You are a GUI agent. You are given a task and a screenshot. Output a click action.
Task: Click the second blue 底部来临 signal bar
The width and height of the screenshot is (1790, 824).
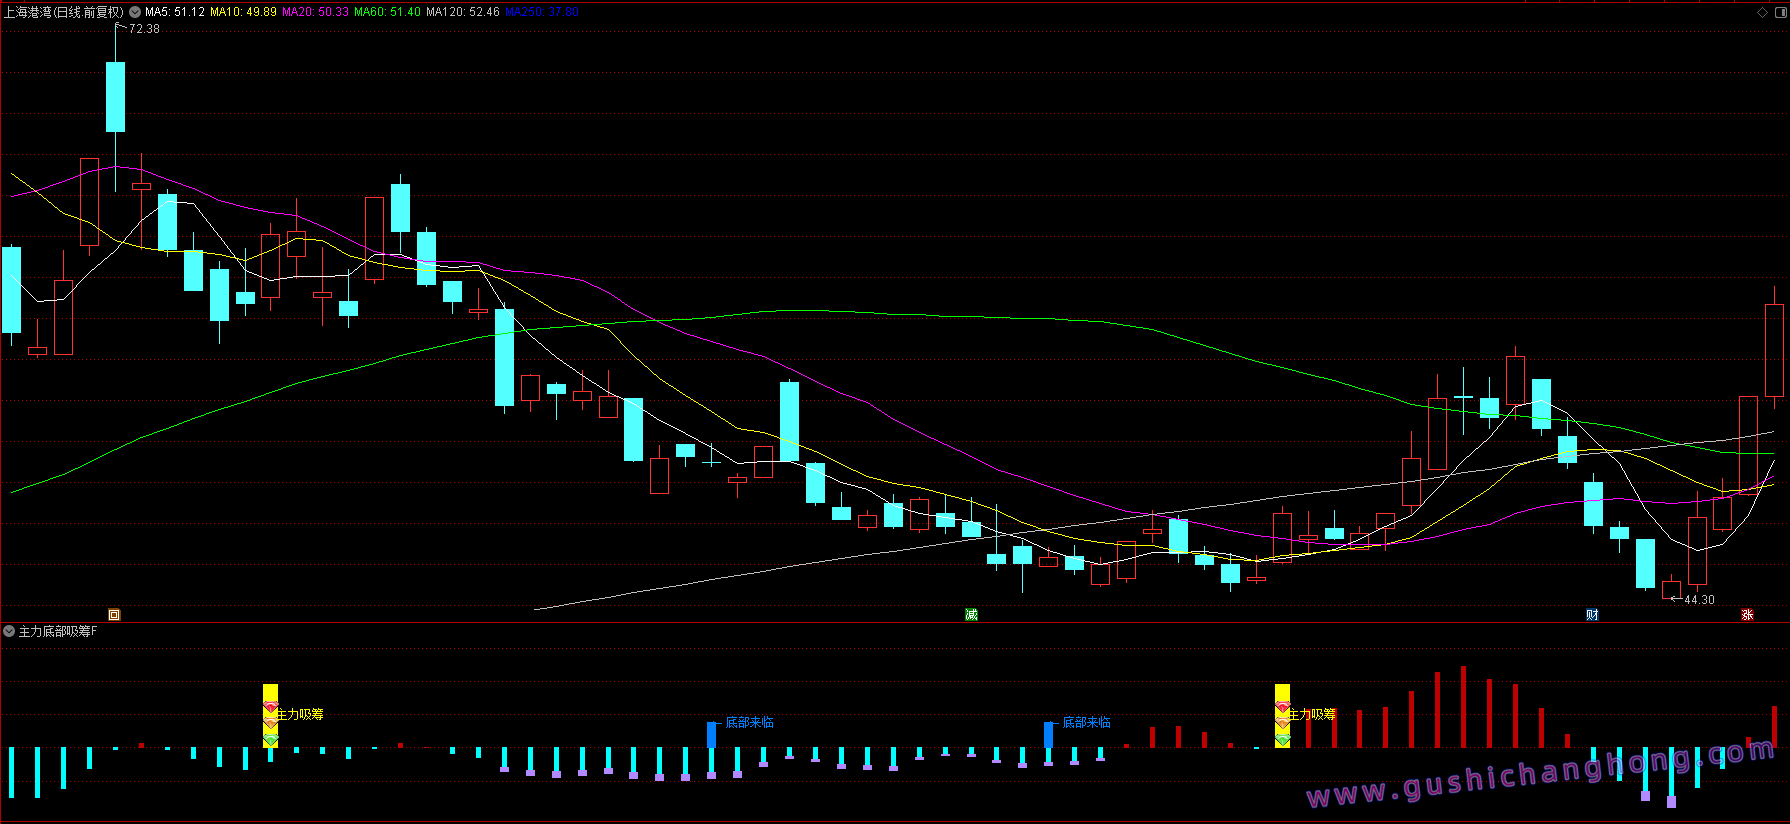point(1049,735)
